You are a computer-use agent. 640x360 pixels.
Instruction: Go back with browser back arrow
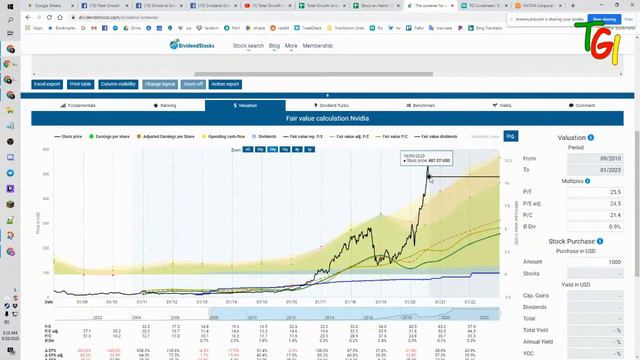coord(28,18)
